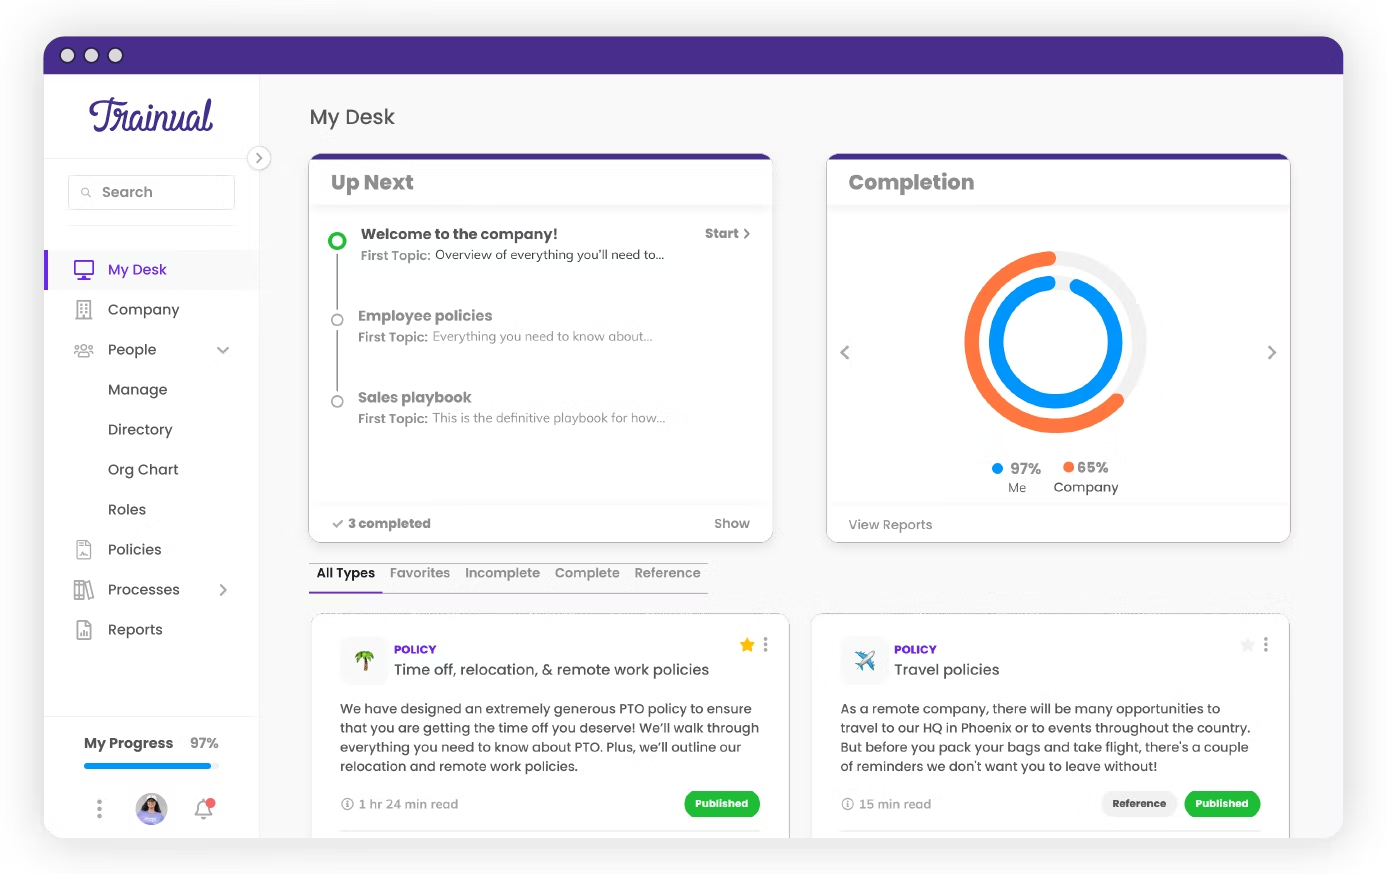Image resolution: width=1387 pixels, height=874 pixels.
Task: Click the Reports file icon
Action: pos(84,630)
